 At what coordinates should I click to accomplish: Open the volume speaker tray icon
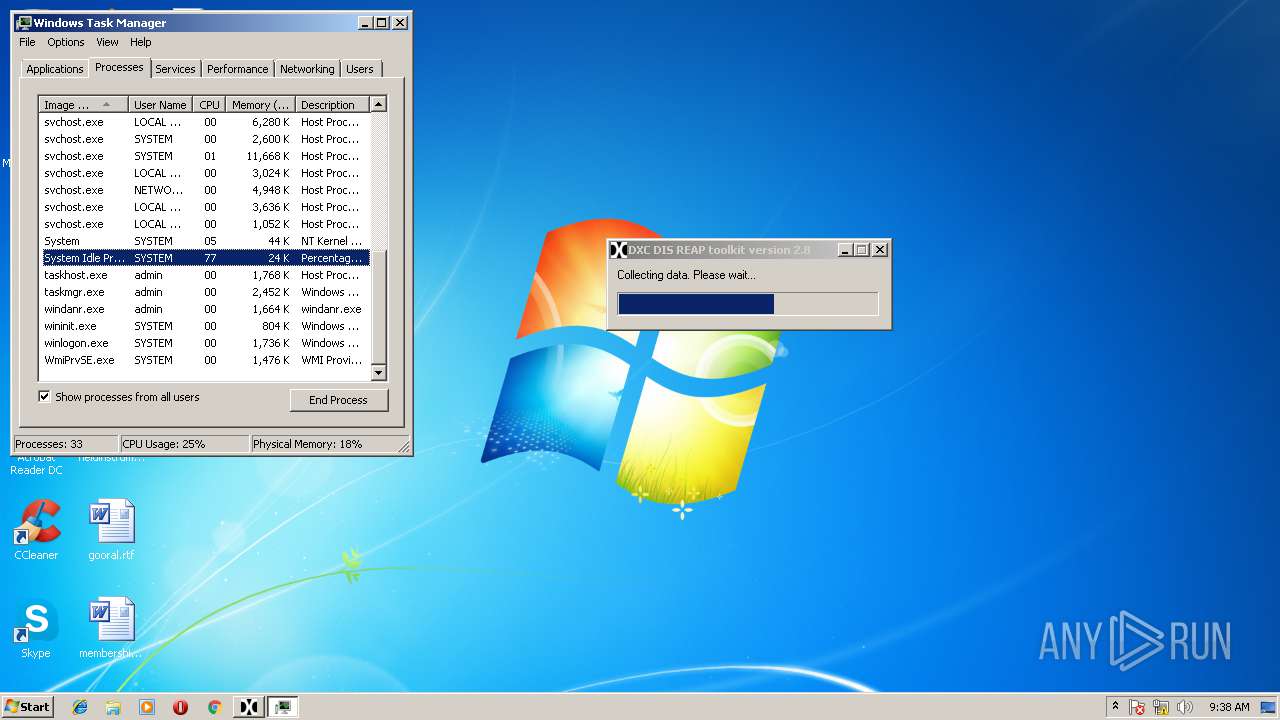coord(1185,707)
